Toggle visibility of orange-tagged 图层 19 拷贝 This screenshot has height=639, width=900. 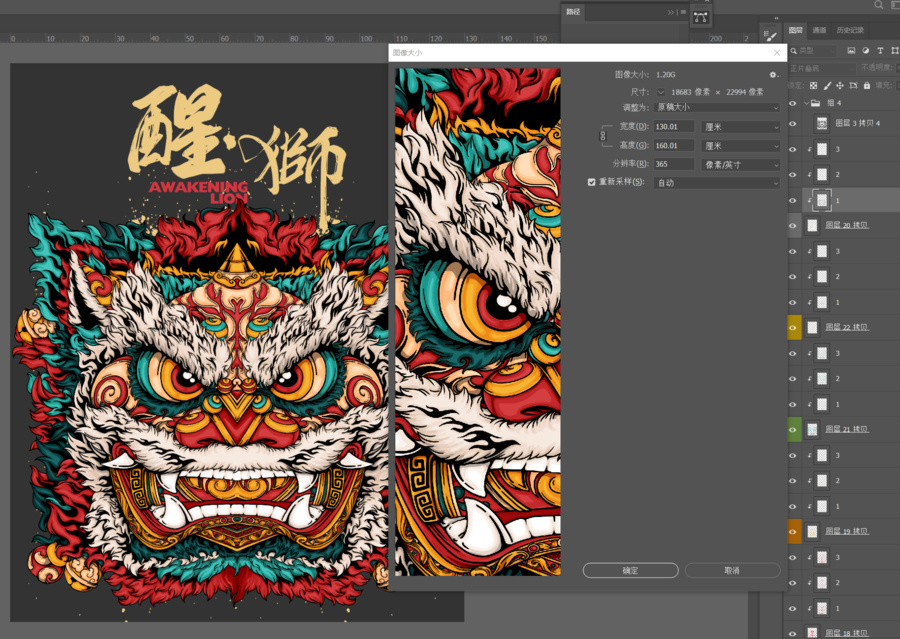(x=793, y=532)
